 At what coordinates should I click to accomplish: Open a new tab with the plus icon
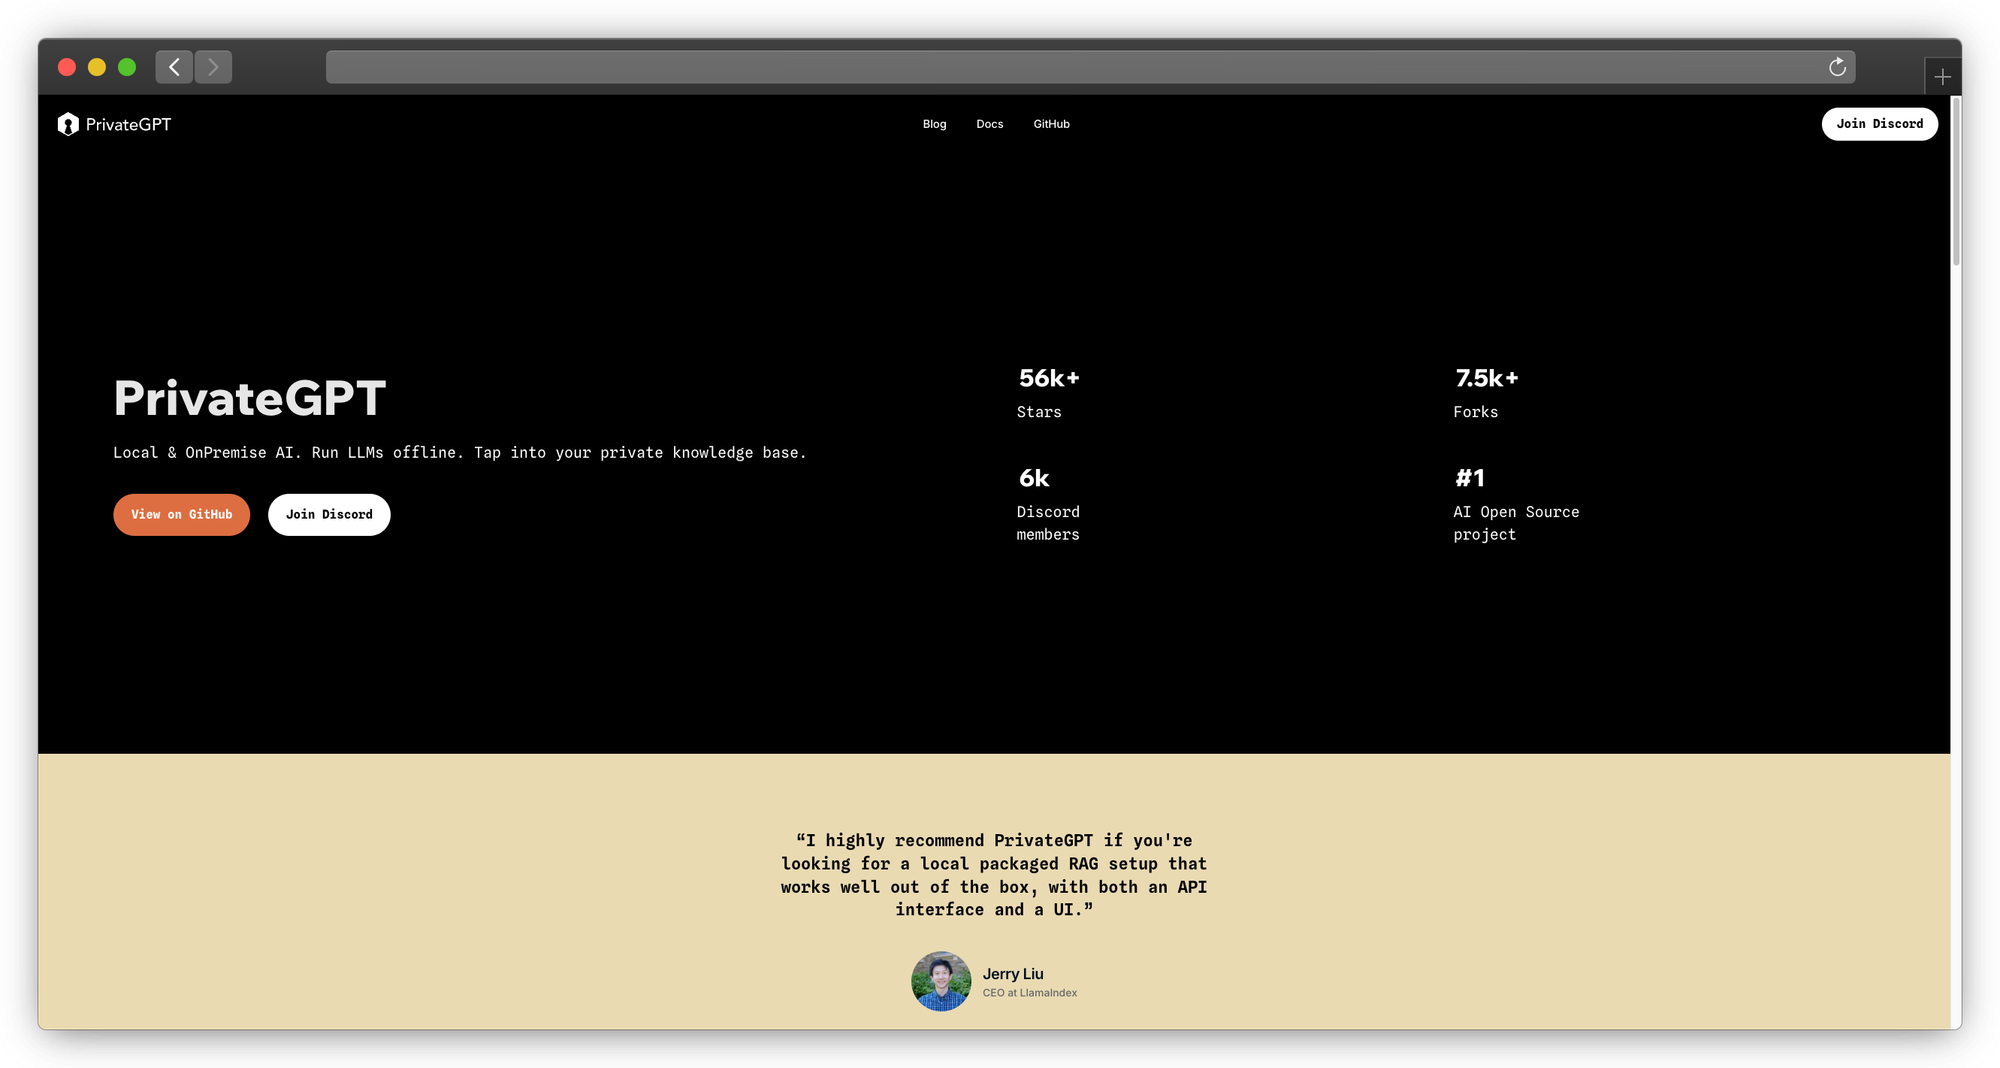click(x=1942, y=77)
